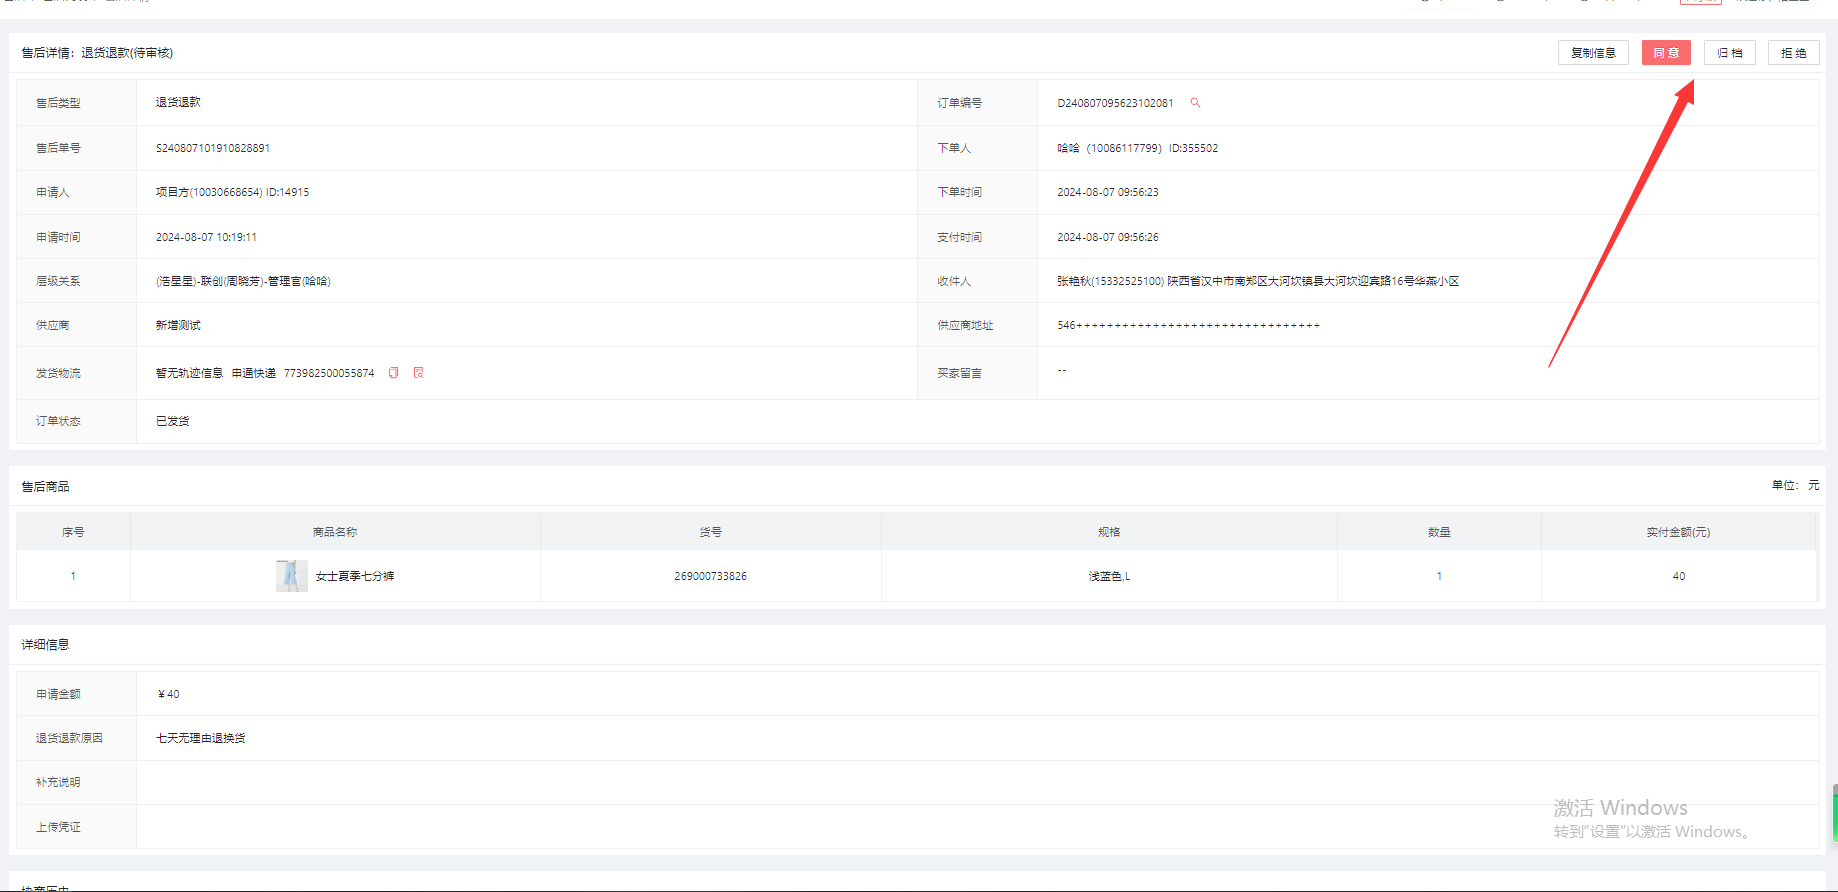
Task: Open logistics tracking details icon
Action: click(419, 373)
